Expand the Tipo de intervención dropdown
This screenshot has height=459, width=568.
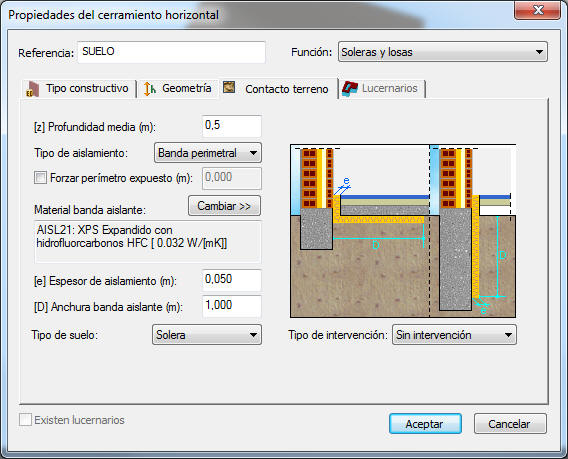coord(454,335)
